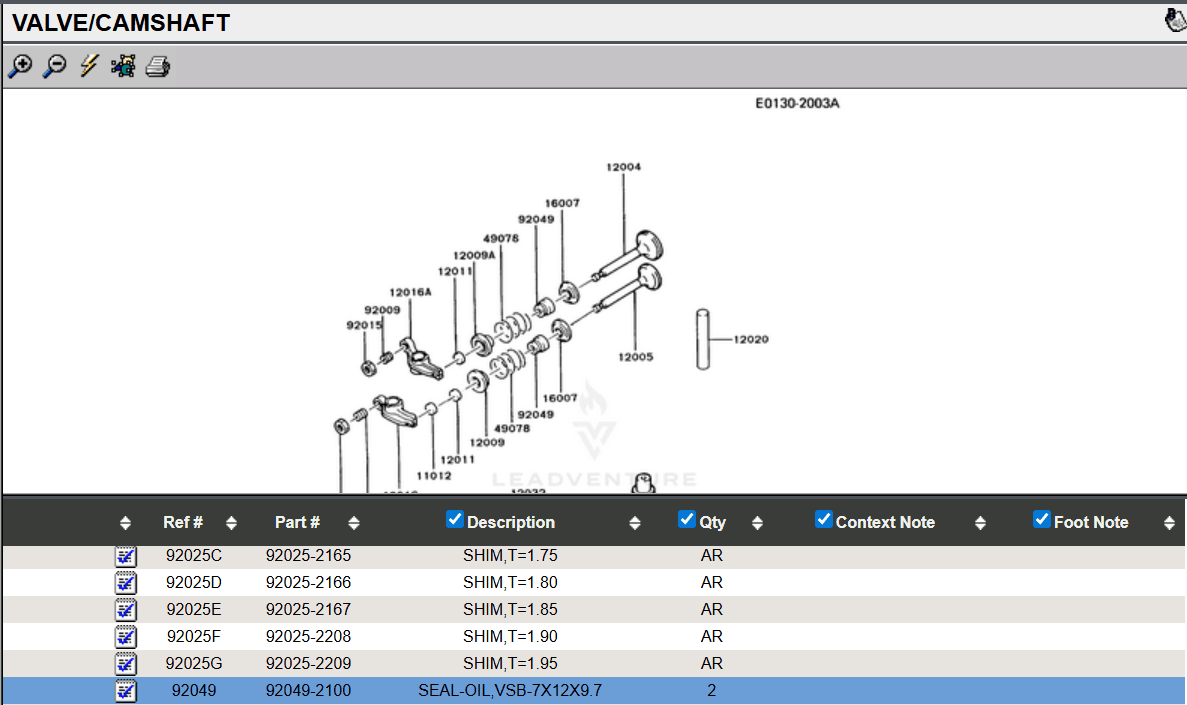Click the notepad icon in row 92049
Image resolution: width=1187 pixels, height=705 pixels.
[125, 691]
